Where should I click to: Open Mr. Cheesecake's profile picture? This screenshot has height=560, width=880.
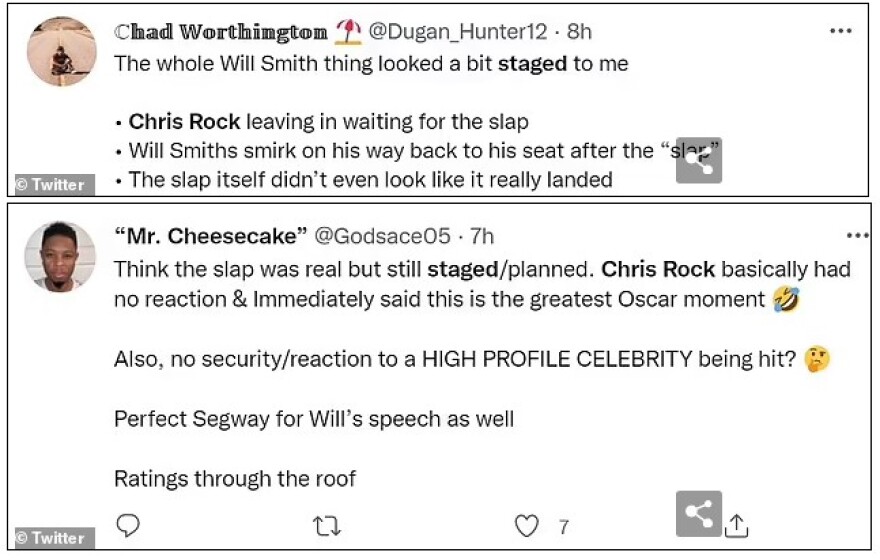(60, 256)
